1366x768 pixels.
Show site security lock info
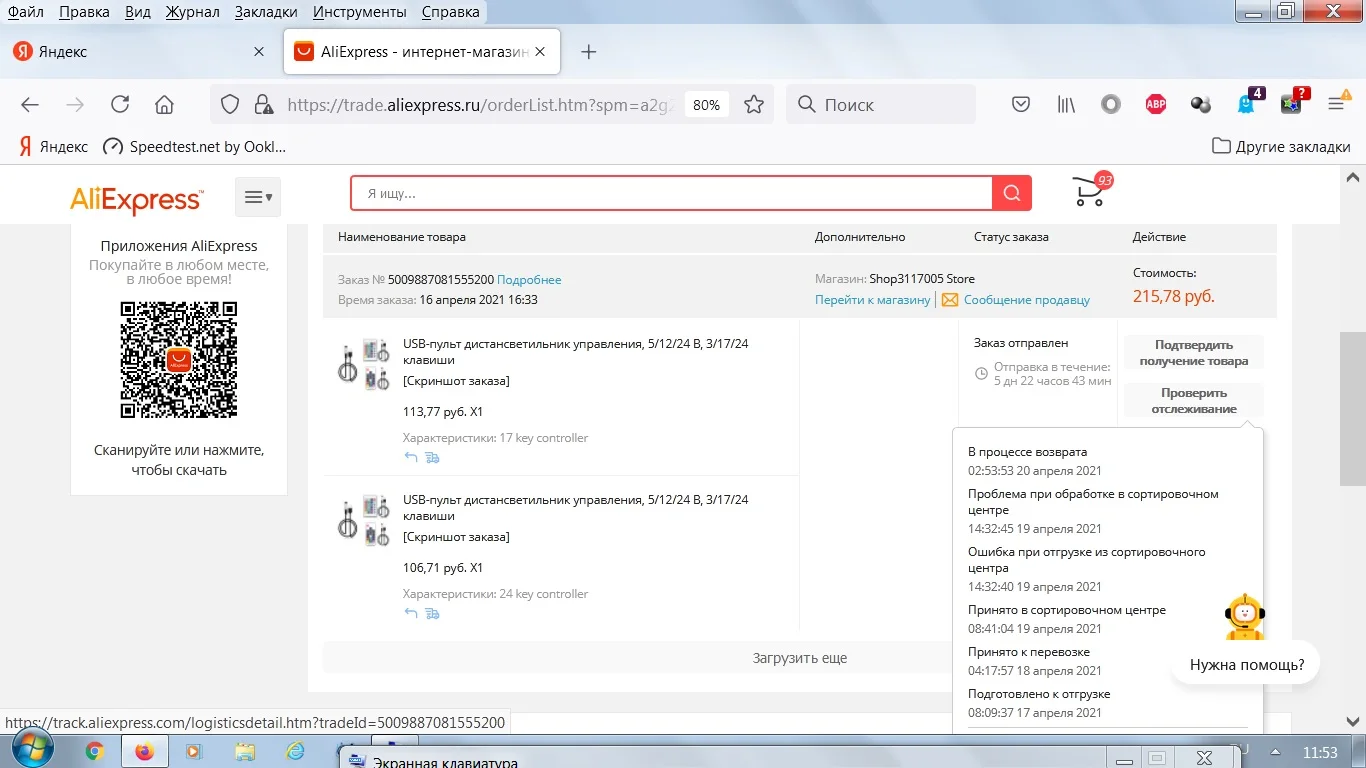click(x=263, y=104)
